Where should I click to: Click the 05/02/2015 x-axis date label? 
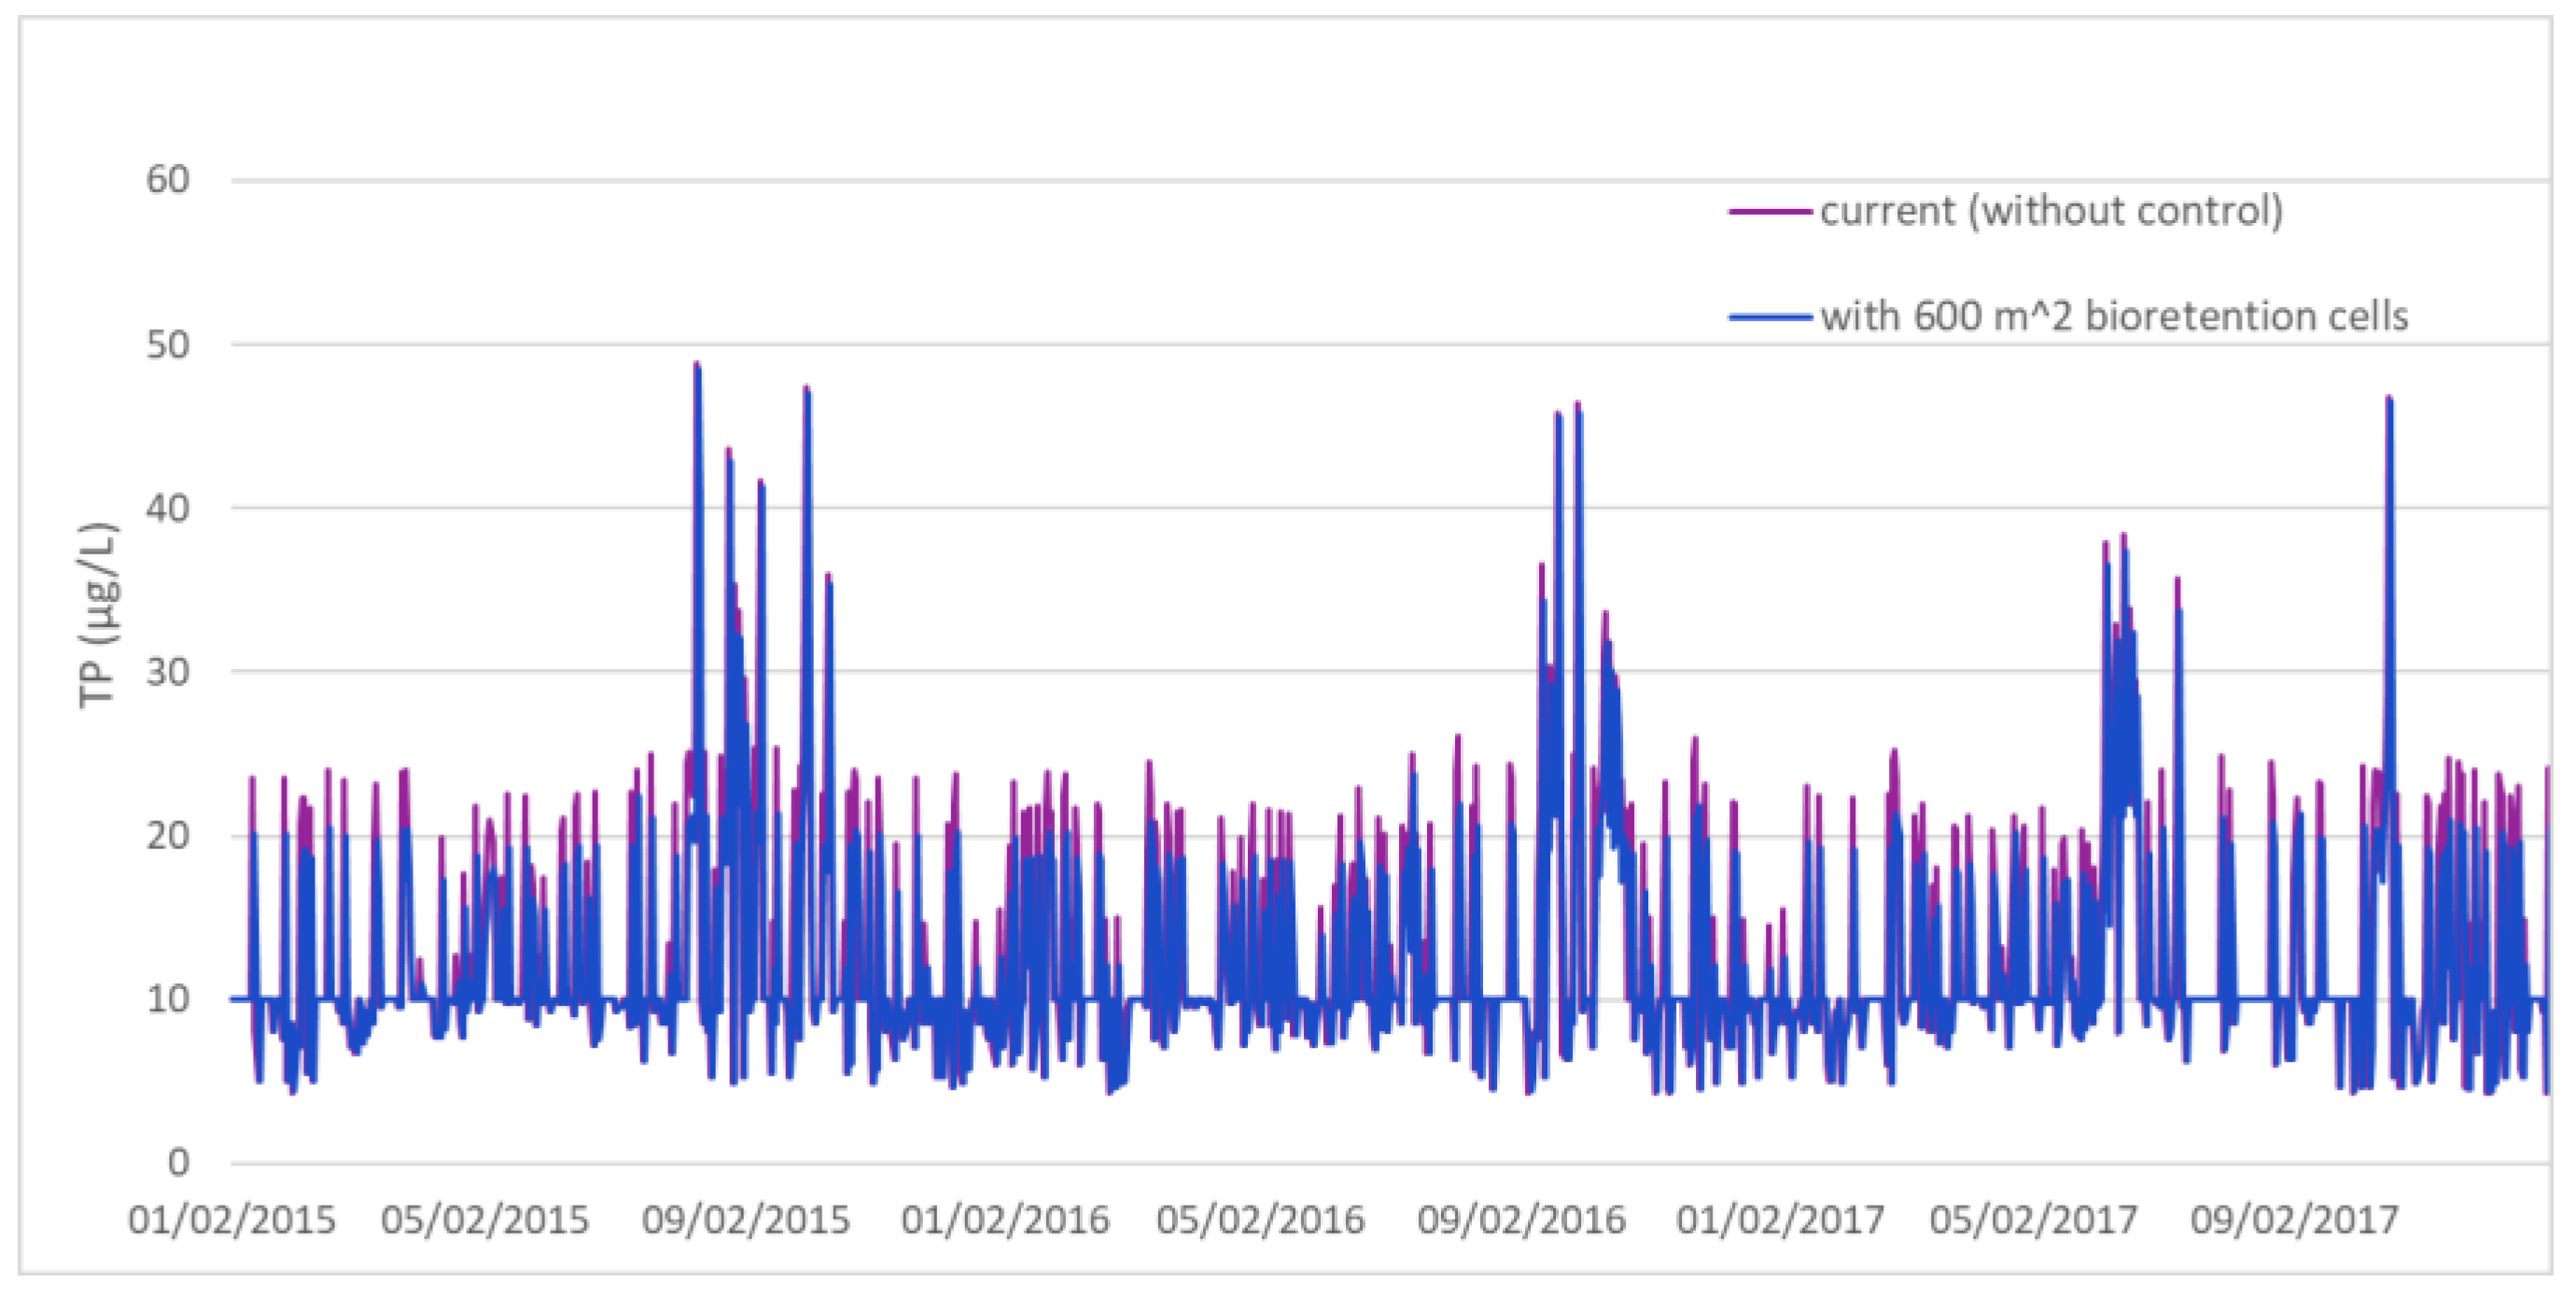(485, 1221)
